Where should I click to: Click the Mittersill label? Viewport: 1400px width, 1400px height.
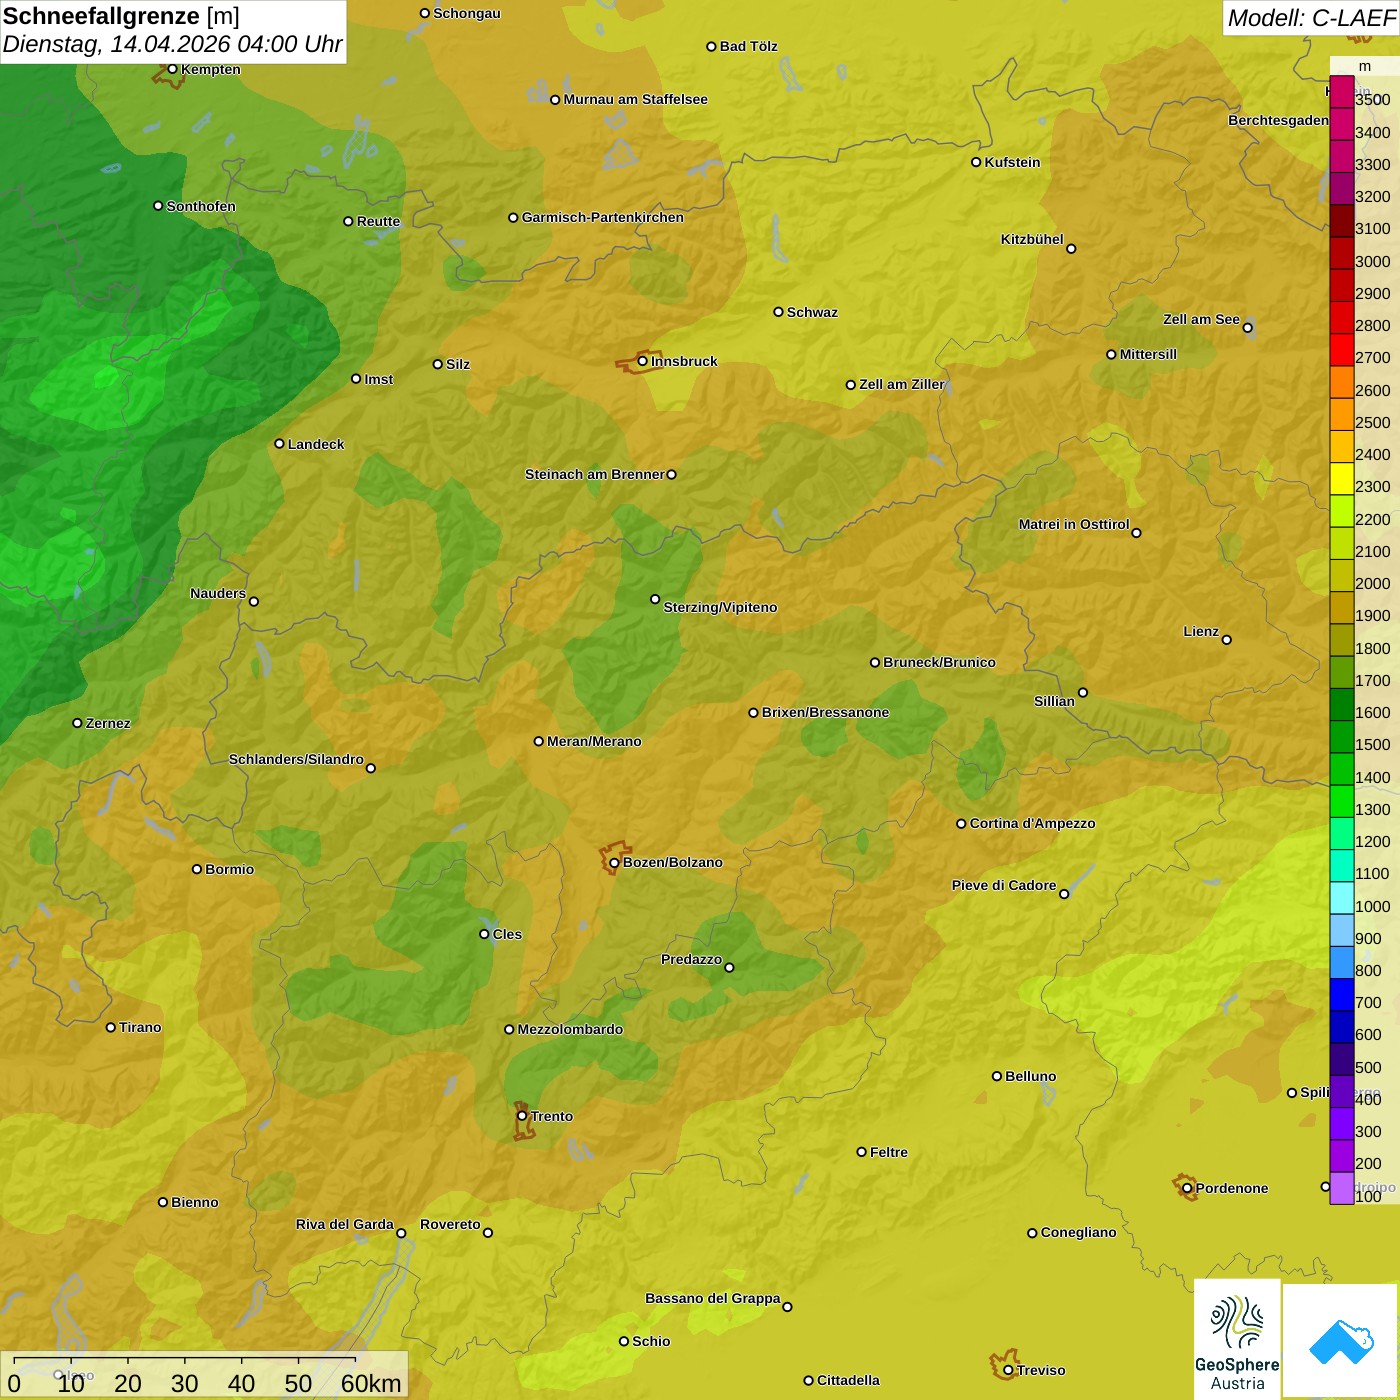click(x=1148, y=354)
